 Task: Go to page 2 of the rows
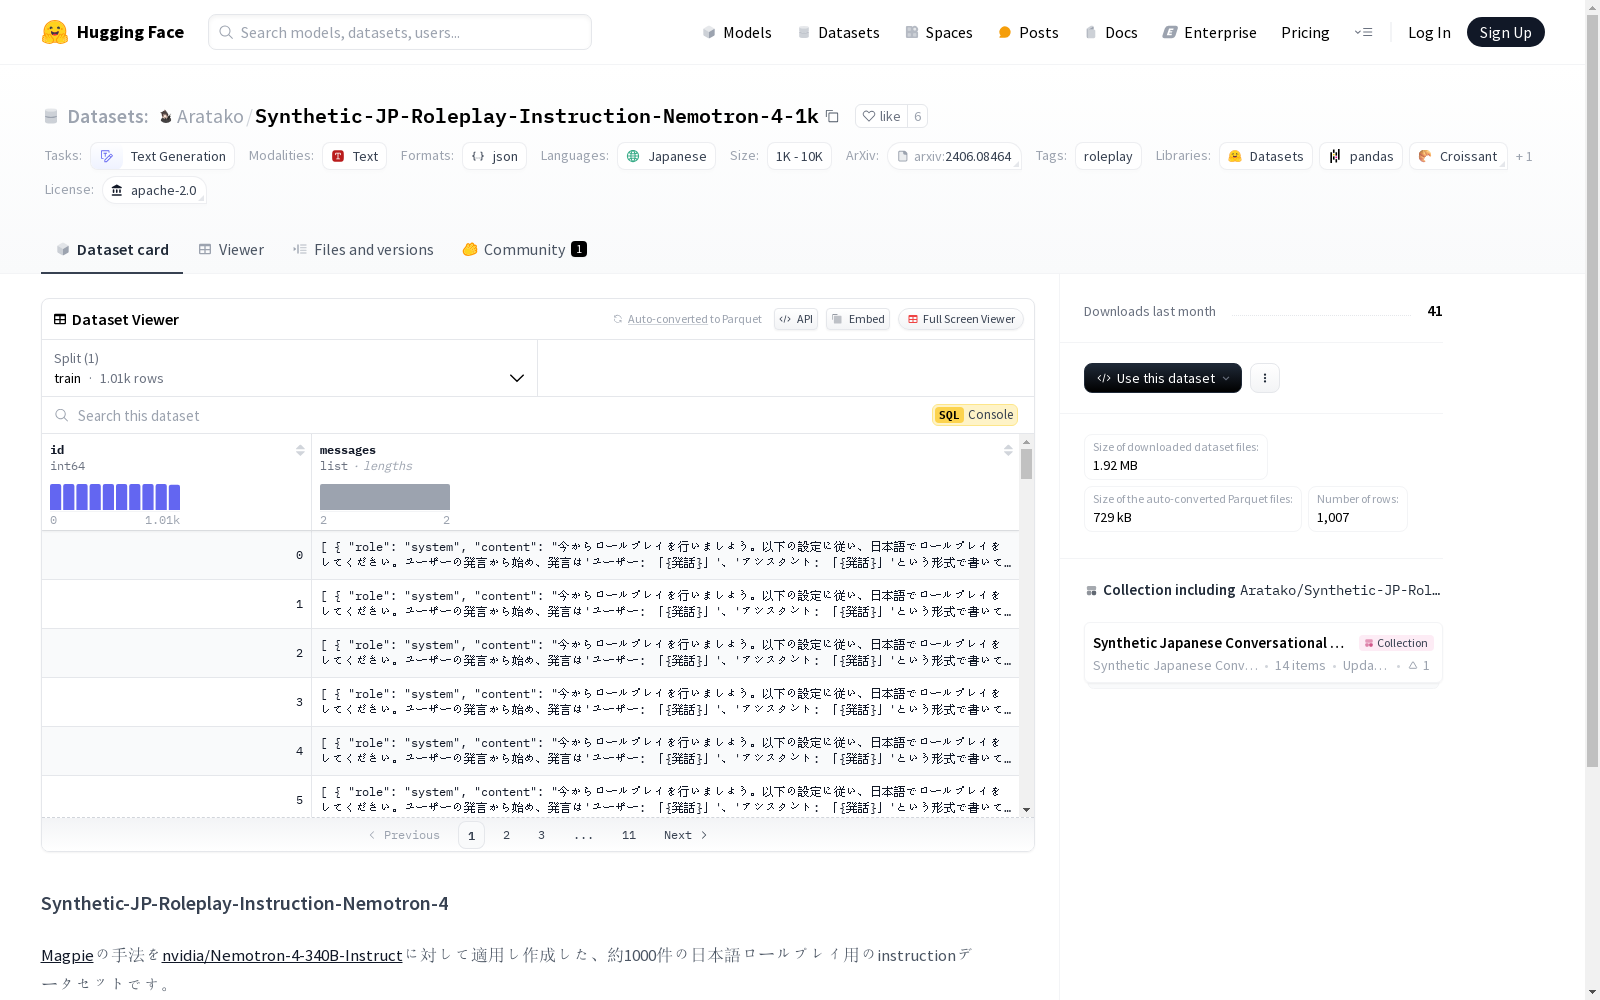[x=507, y=835]
